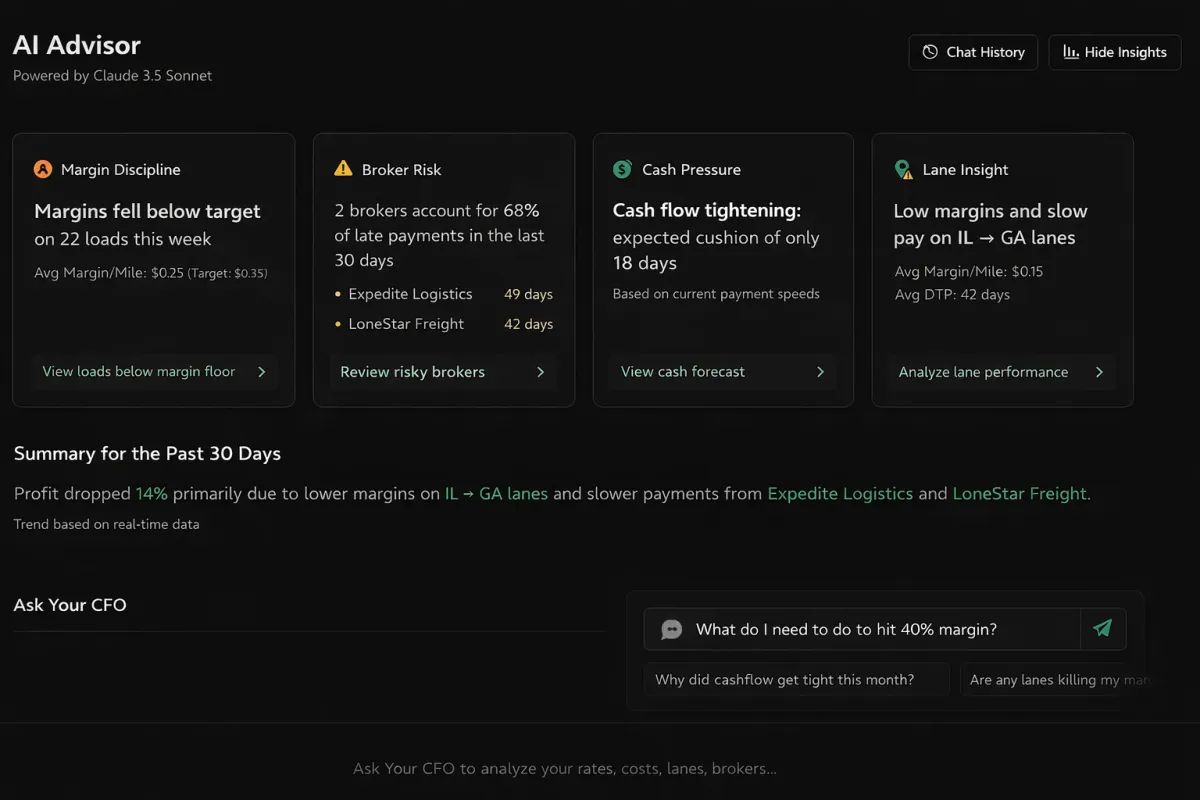
Task: Click the Margin Discipline card icon
Action: (x=42, y=169)
